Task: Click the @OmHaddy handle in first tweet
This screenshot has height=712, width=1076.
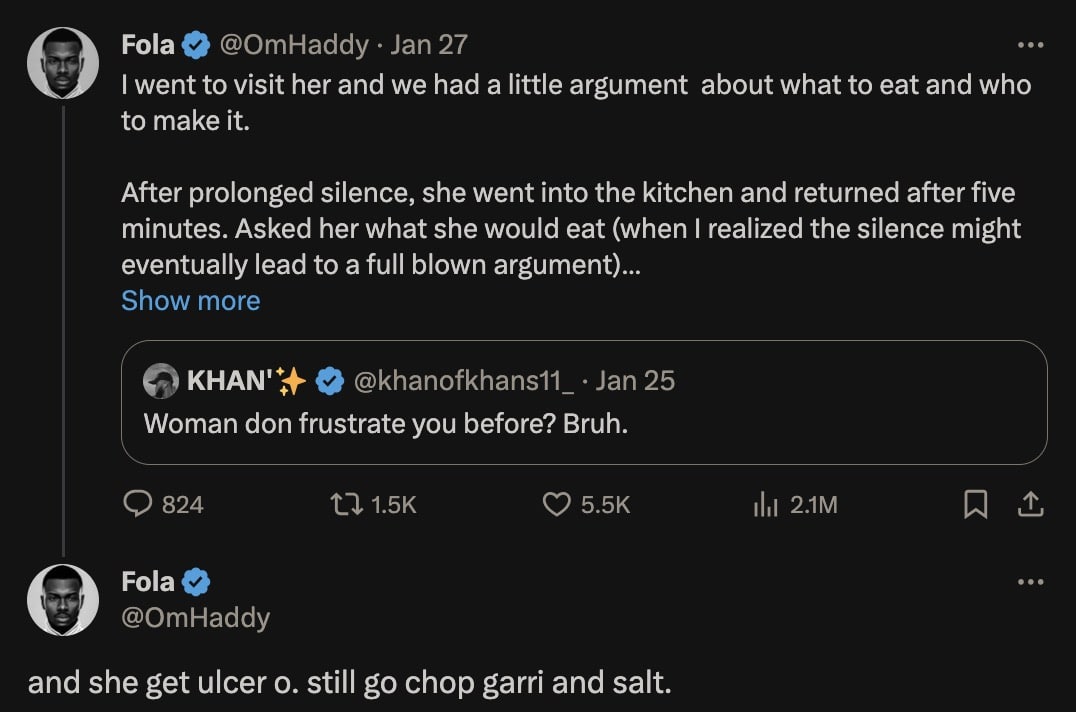Action: (x=295, y=45)
